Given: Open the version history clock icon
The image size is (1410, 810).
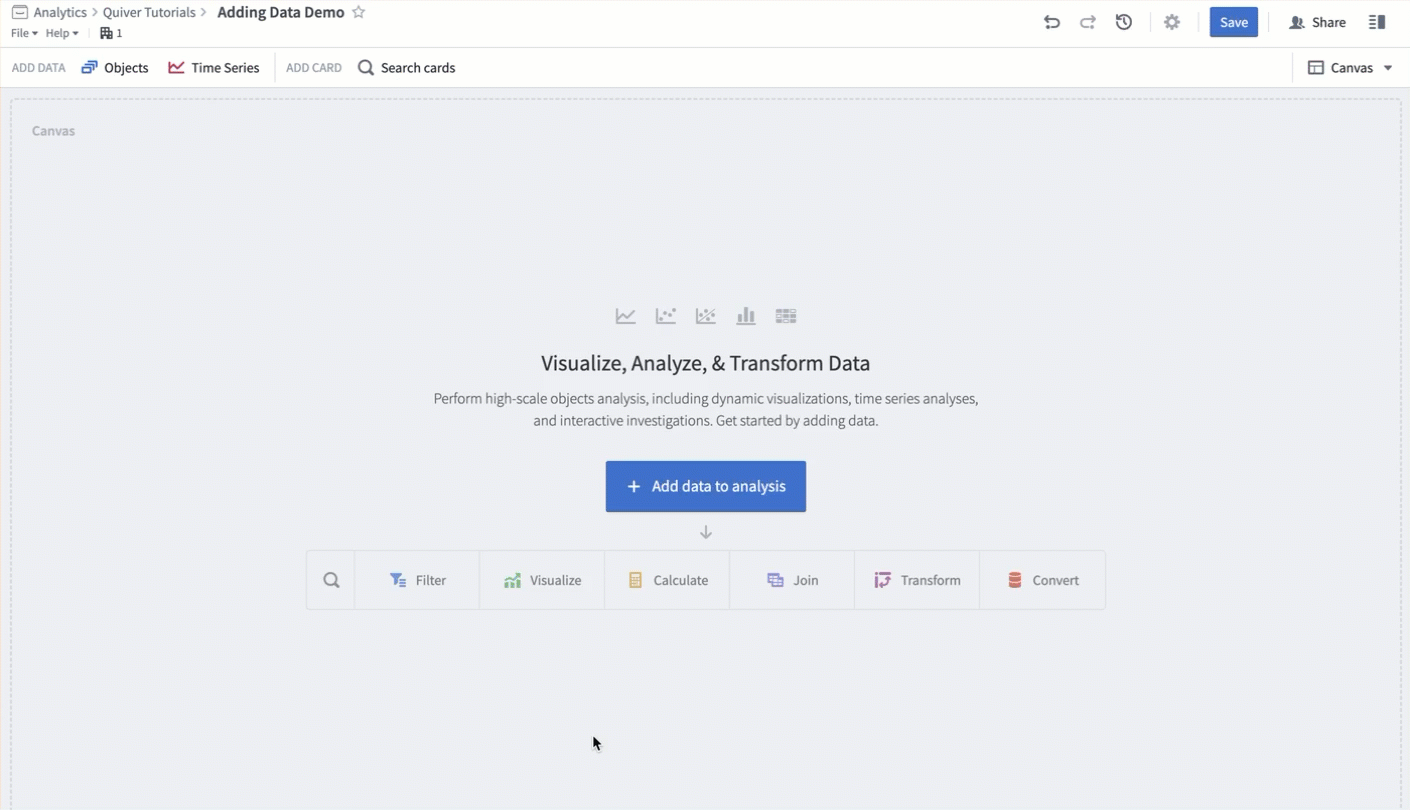Looking at the screenshot, I should [1124, 22].
